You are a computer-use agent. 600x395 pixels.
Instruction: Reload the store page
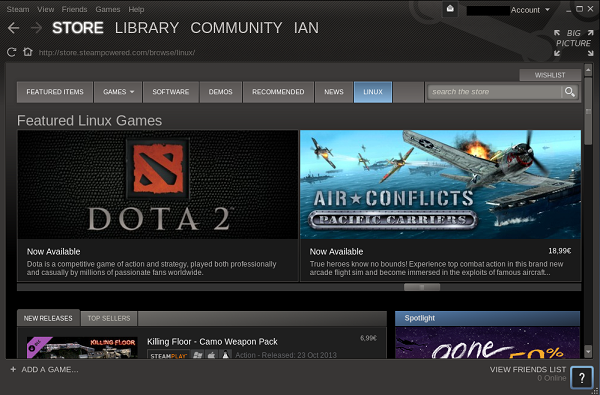point(11,52)
